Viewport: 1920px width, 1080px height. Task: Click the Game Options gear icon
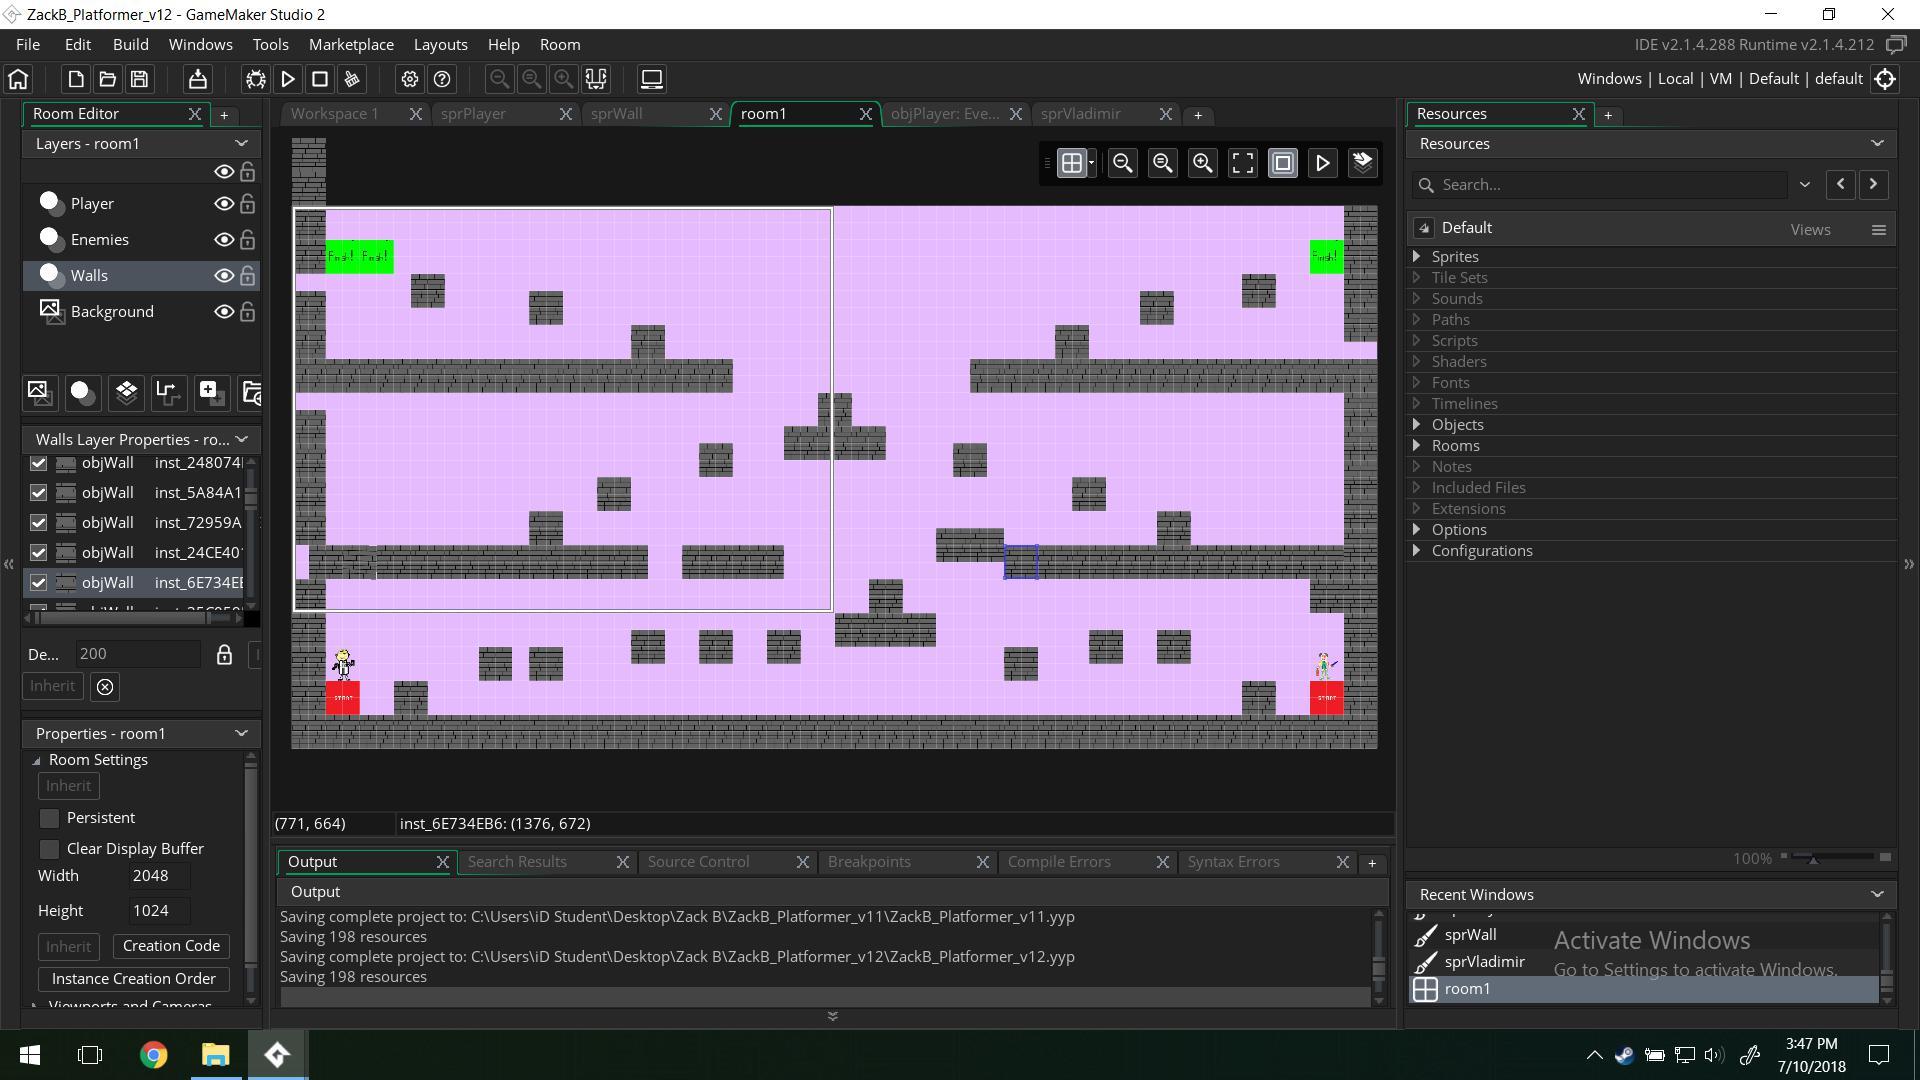pos(409,79)
